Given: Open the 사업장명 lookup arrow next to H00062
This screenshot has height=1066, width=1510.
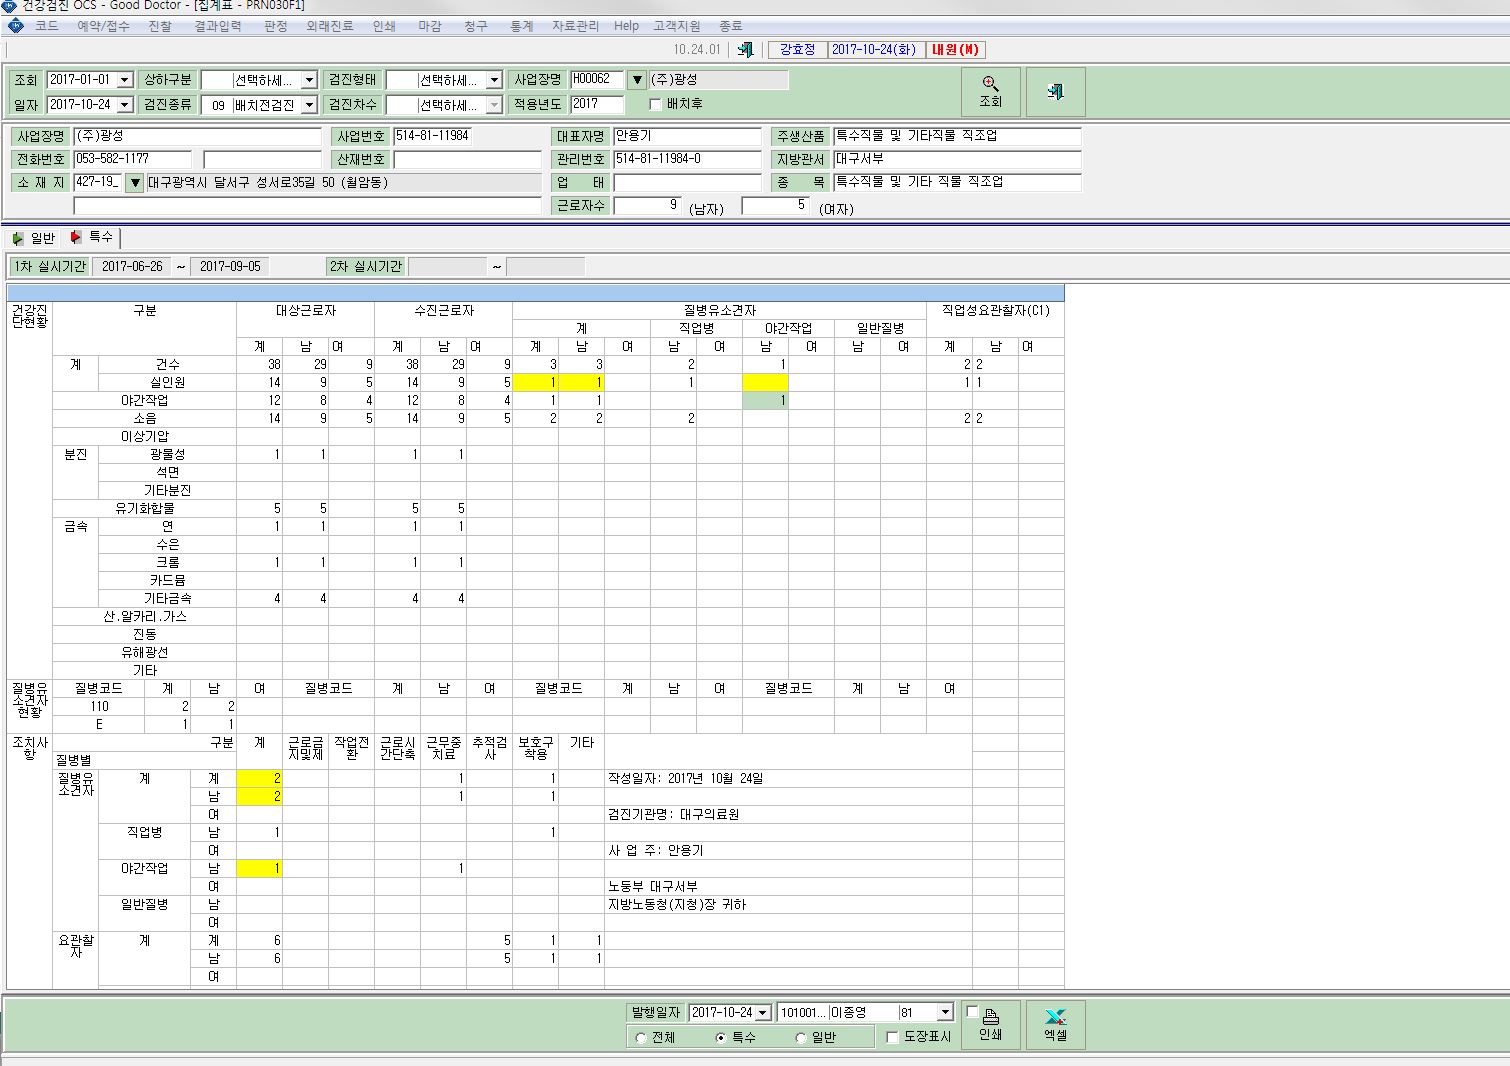Looking at the screenshot, I should (637, 80).
